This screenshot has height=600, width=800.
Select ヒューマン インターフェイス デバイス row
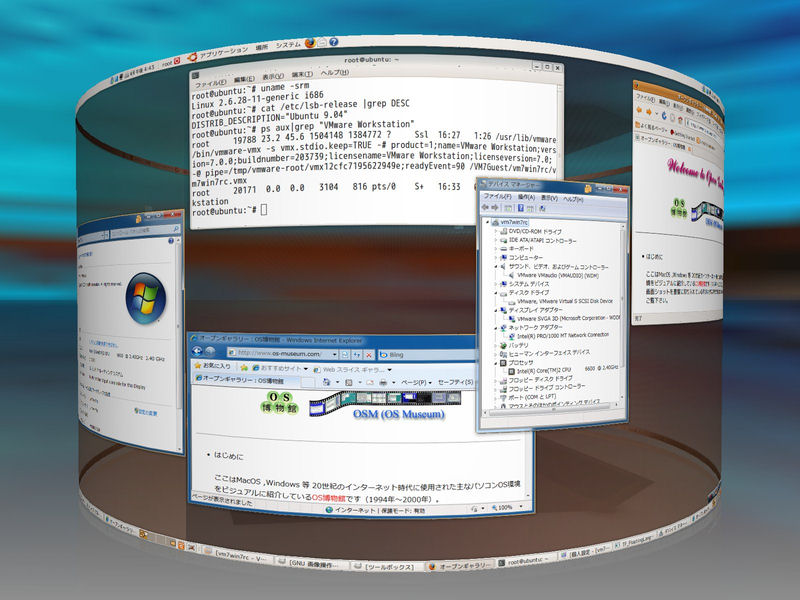point(544,353)
